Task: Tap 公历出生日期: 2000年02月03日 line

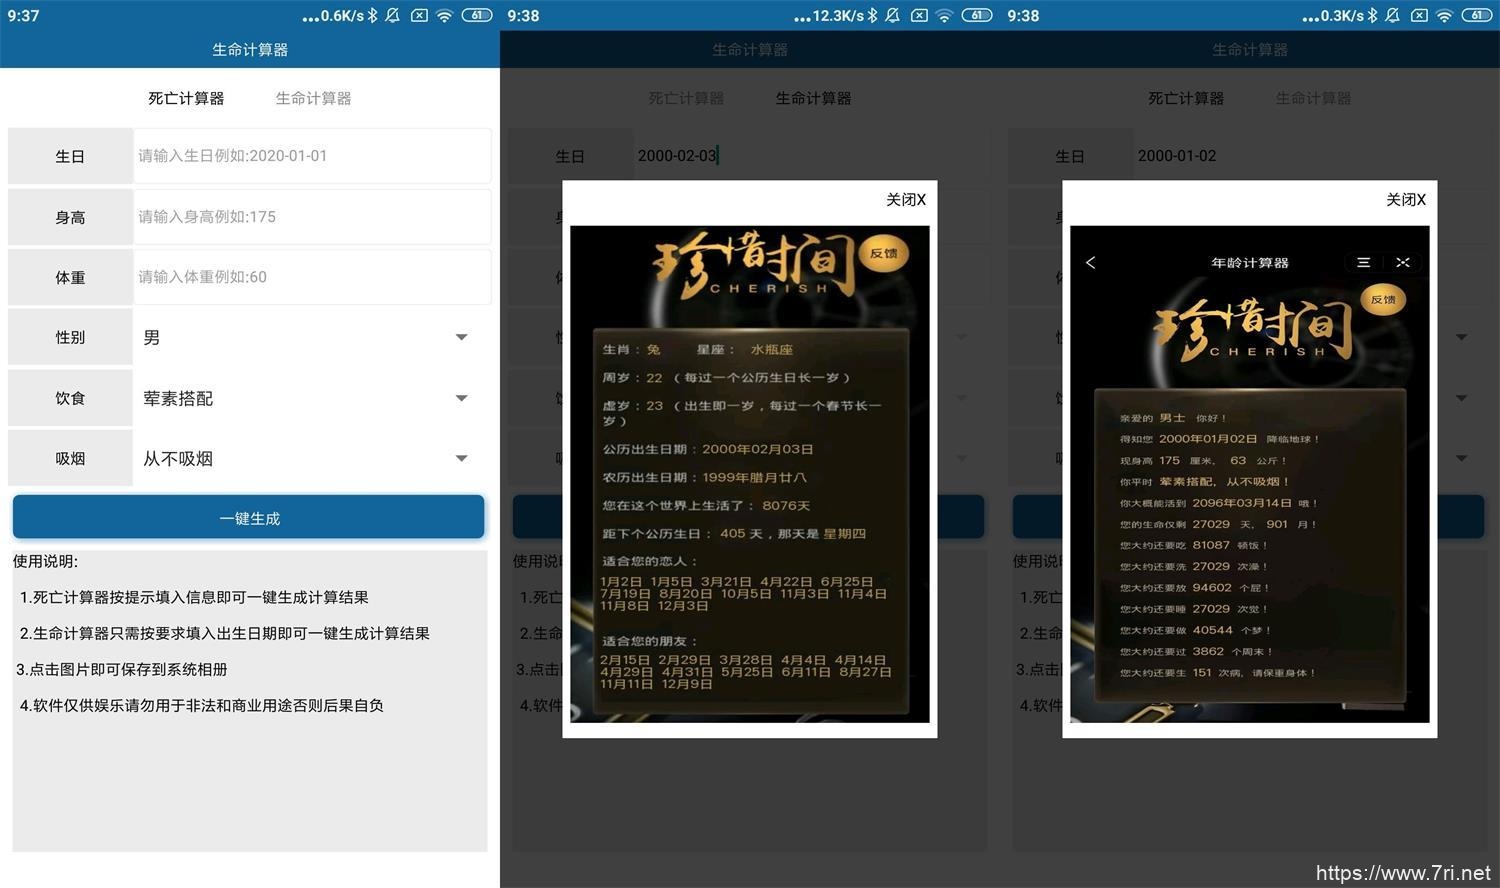Action: click(x=708, y=449)
